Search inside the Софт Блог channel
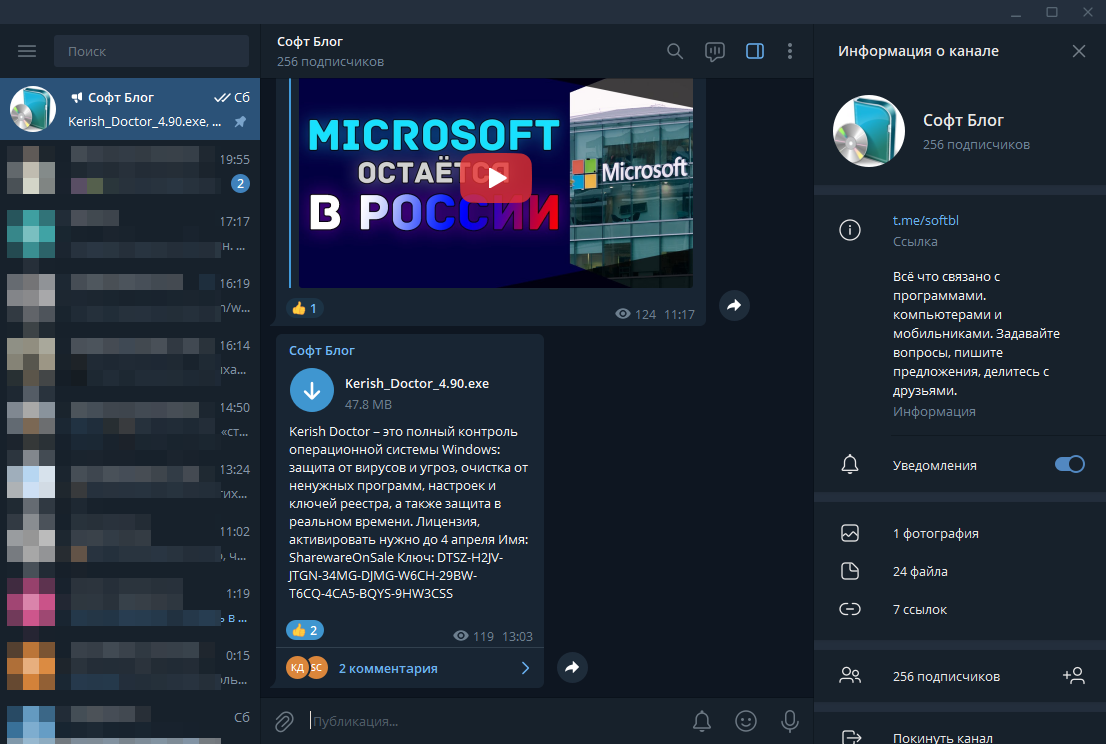The image size is (1106, 744). click(x=675, y=51)
